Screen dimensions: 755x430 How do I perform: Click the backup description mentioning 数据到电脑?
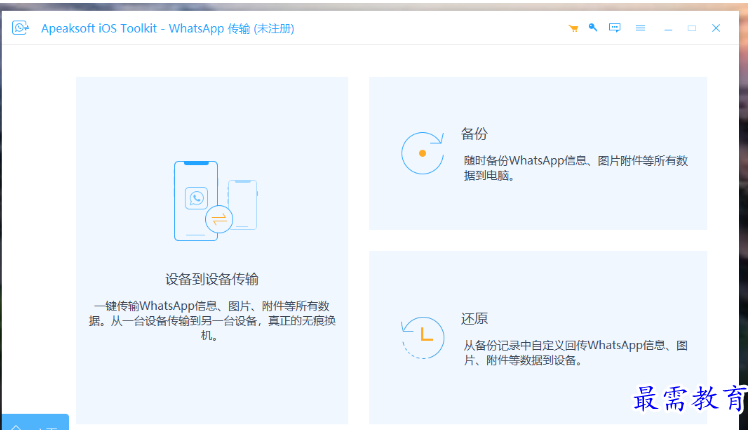coord(575,168)
